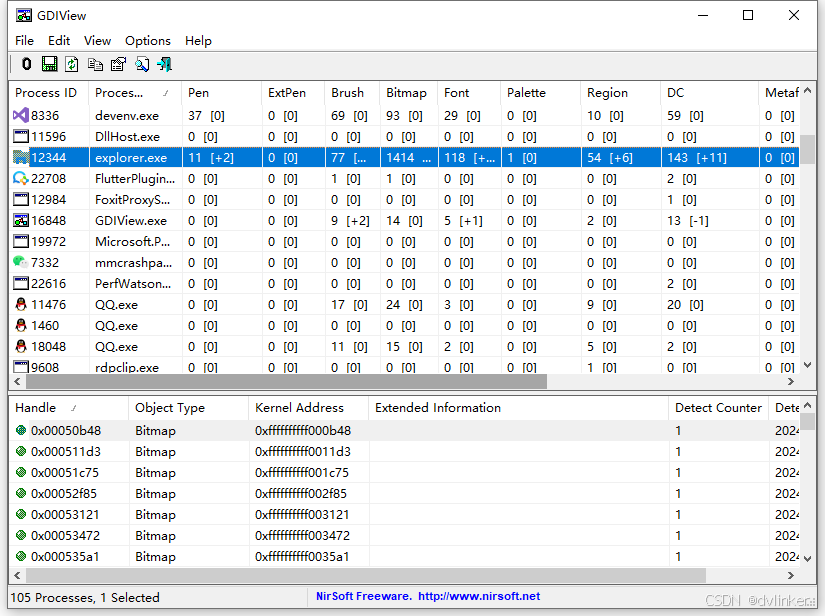825x616 pixels.
Task: Sort by the Process ID column header
Action: point(49,93)
